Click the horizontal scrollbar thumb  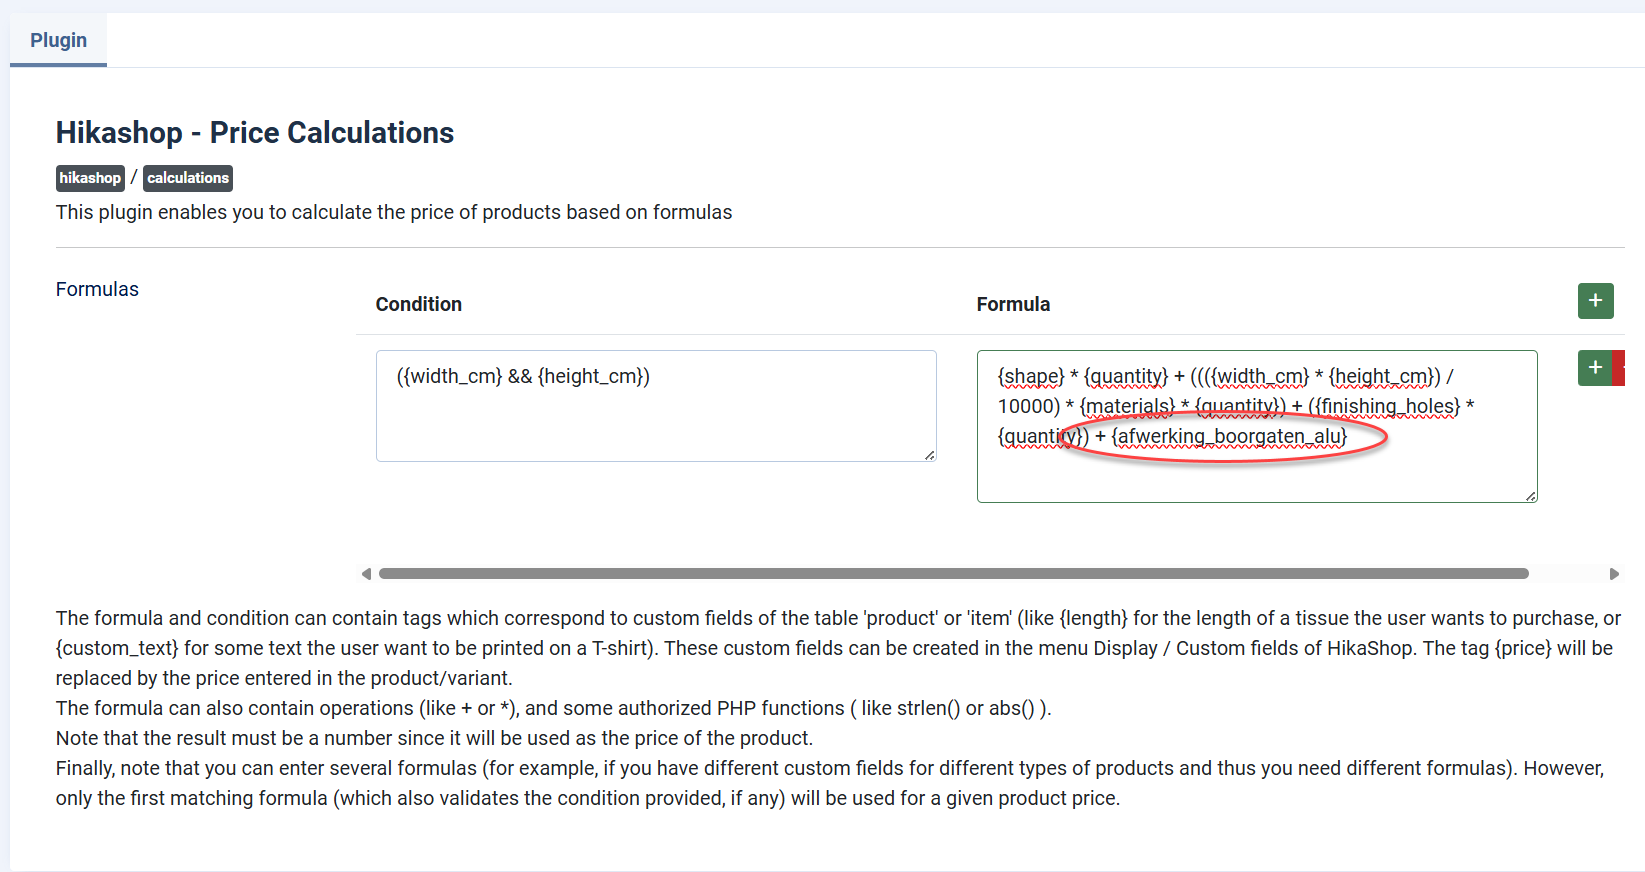(953, 574)
